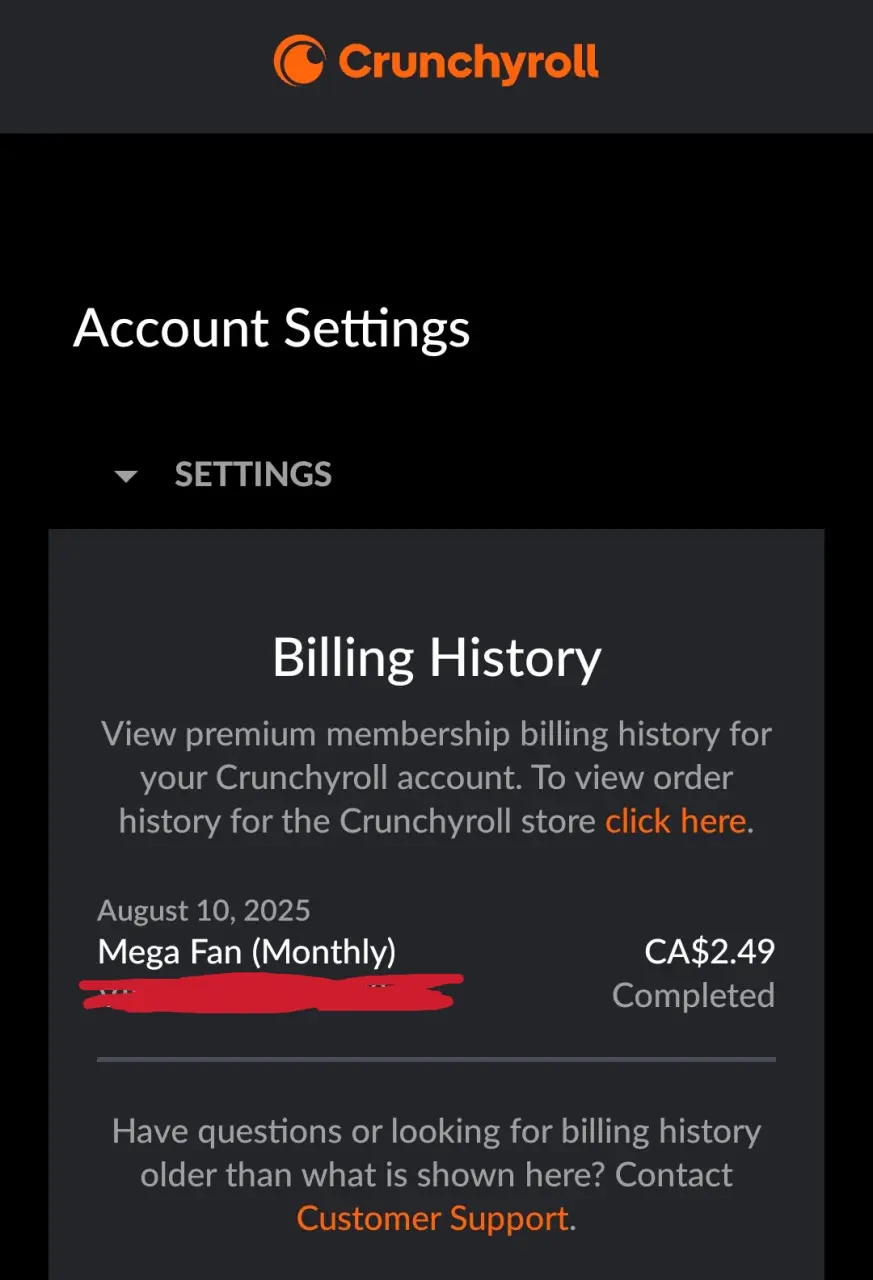Click the divider line below the billing entry
873x1280 pixels.
(x=437, y=1058)
